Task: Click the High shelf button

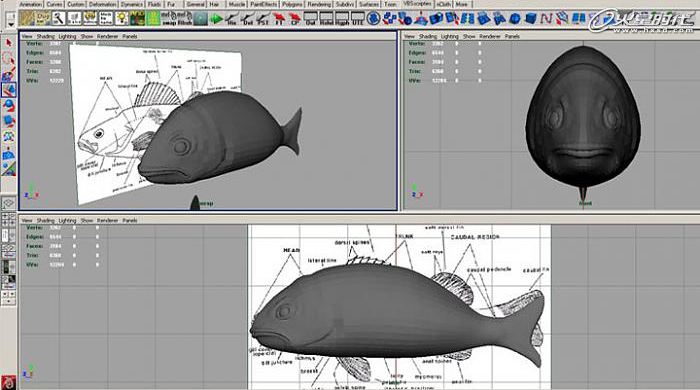Action: [342, 18]
